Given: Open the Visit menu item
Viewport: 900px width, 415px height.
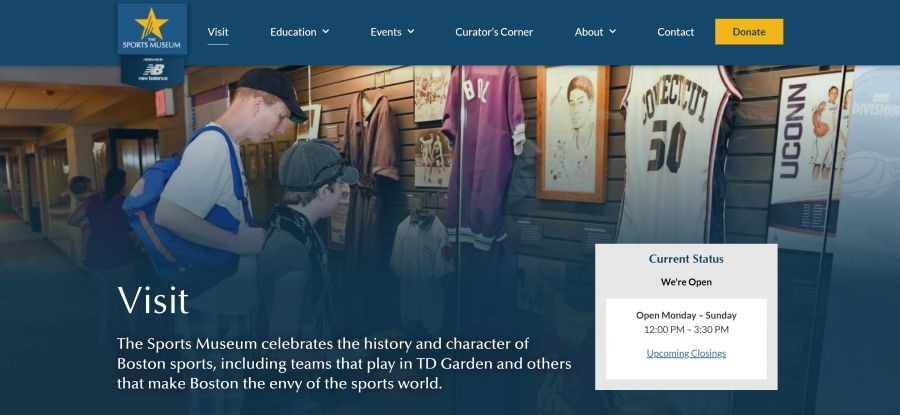Looking at the screenshot, I should tap(218, 32).
